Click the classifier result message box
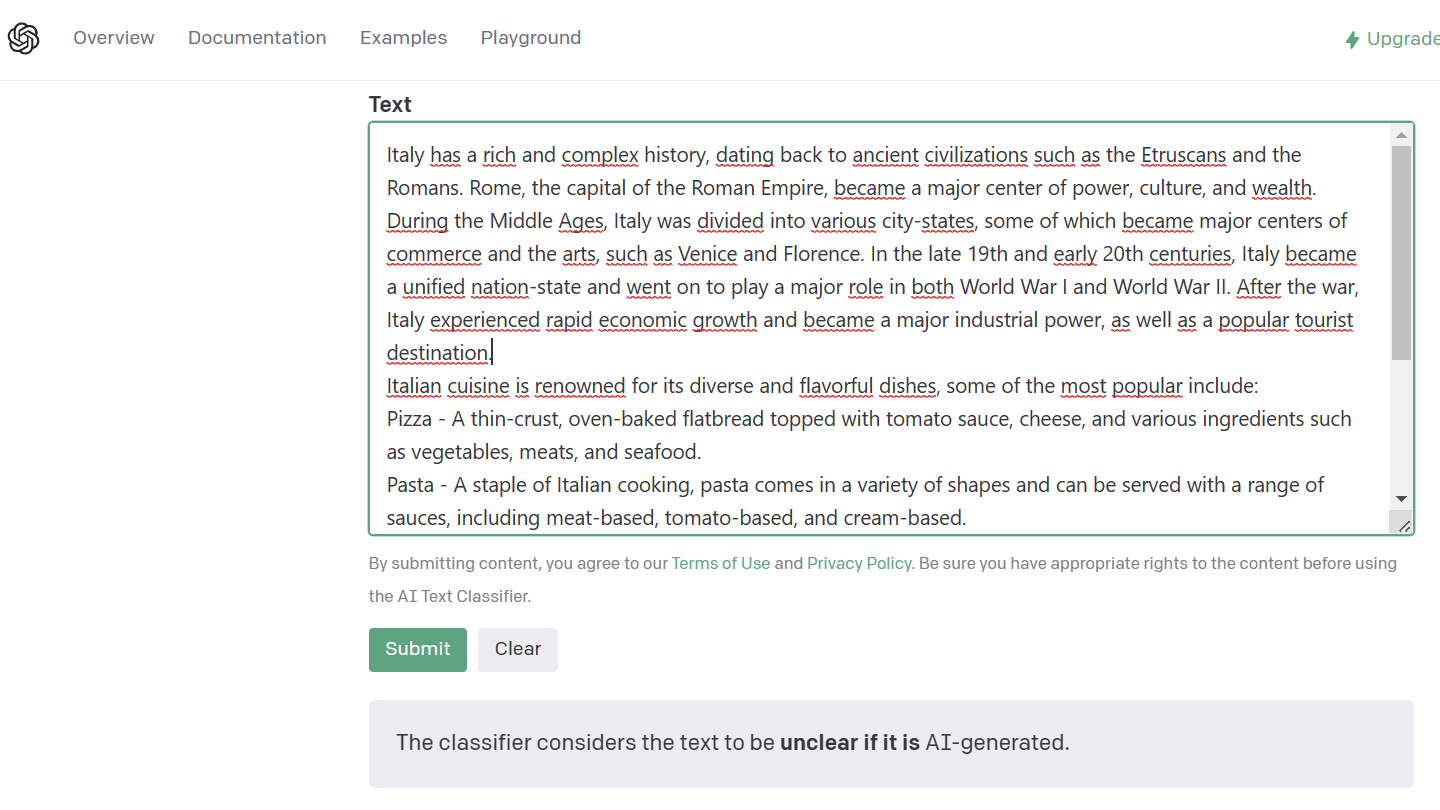1440x810 pixels. (891, 744)
